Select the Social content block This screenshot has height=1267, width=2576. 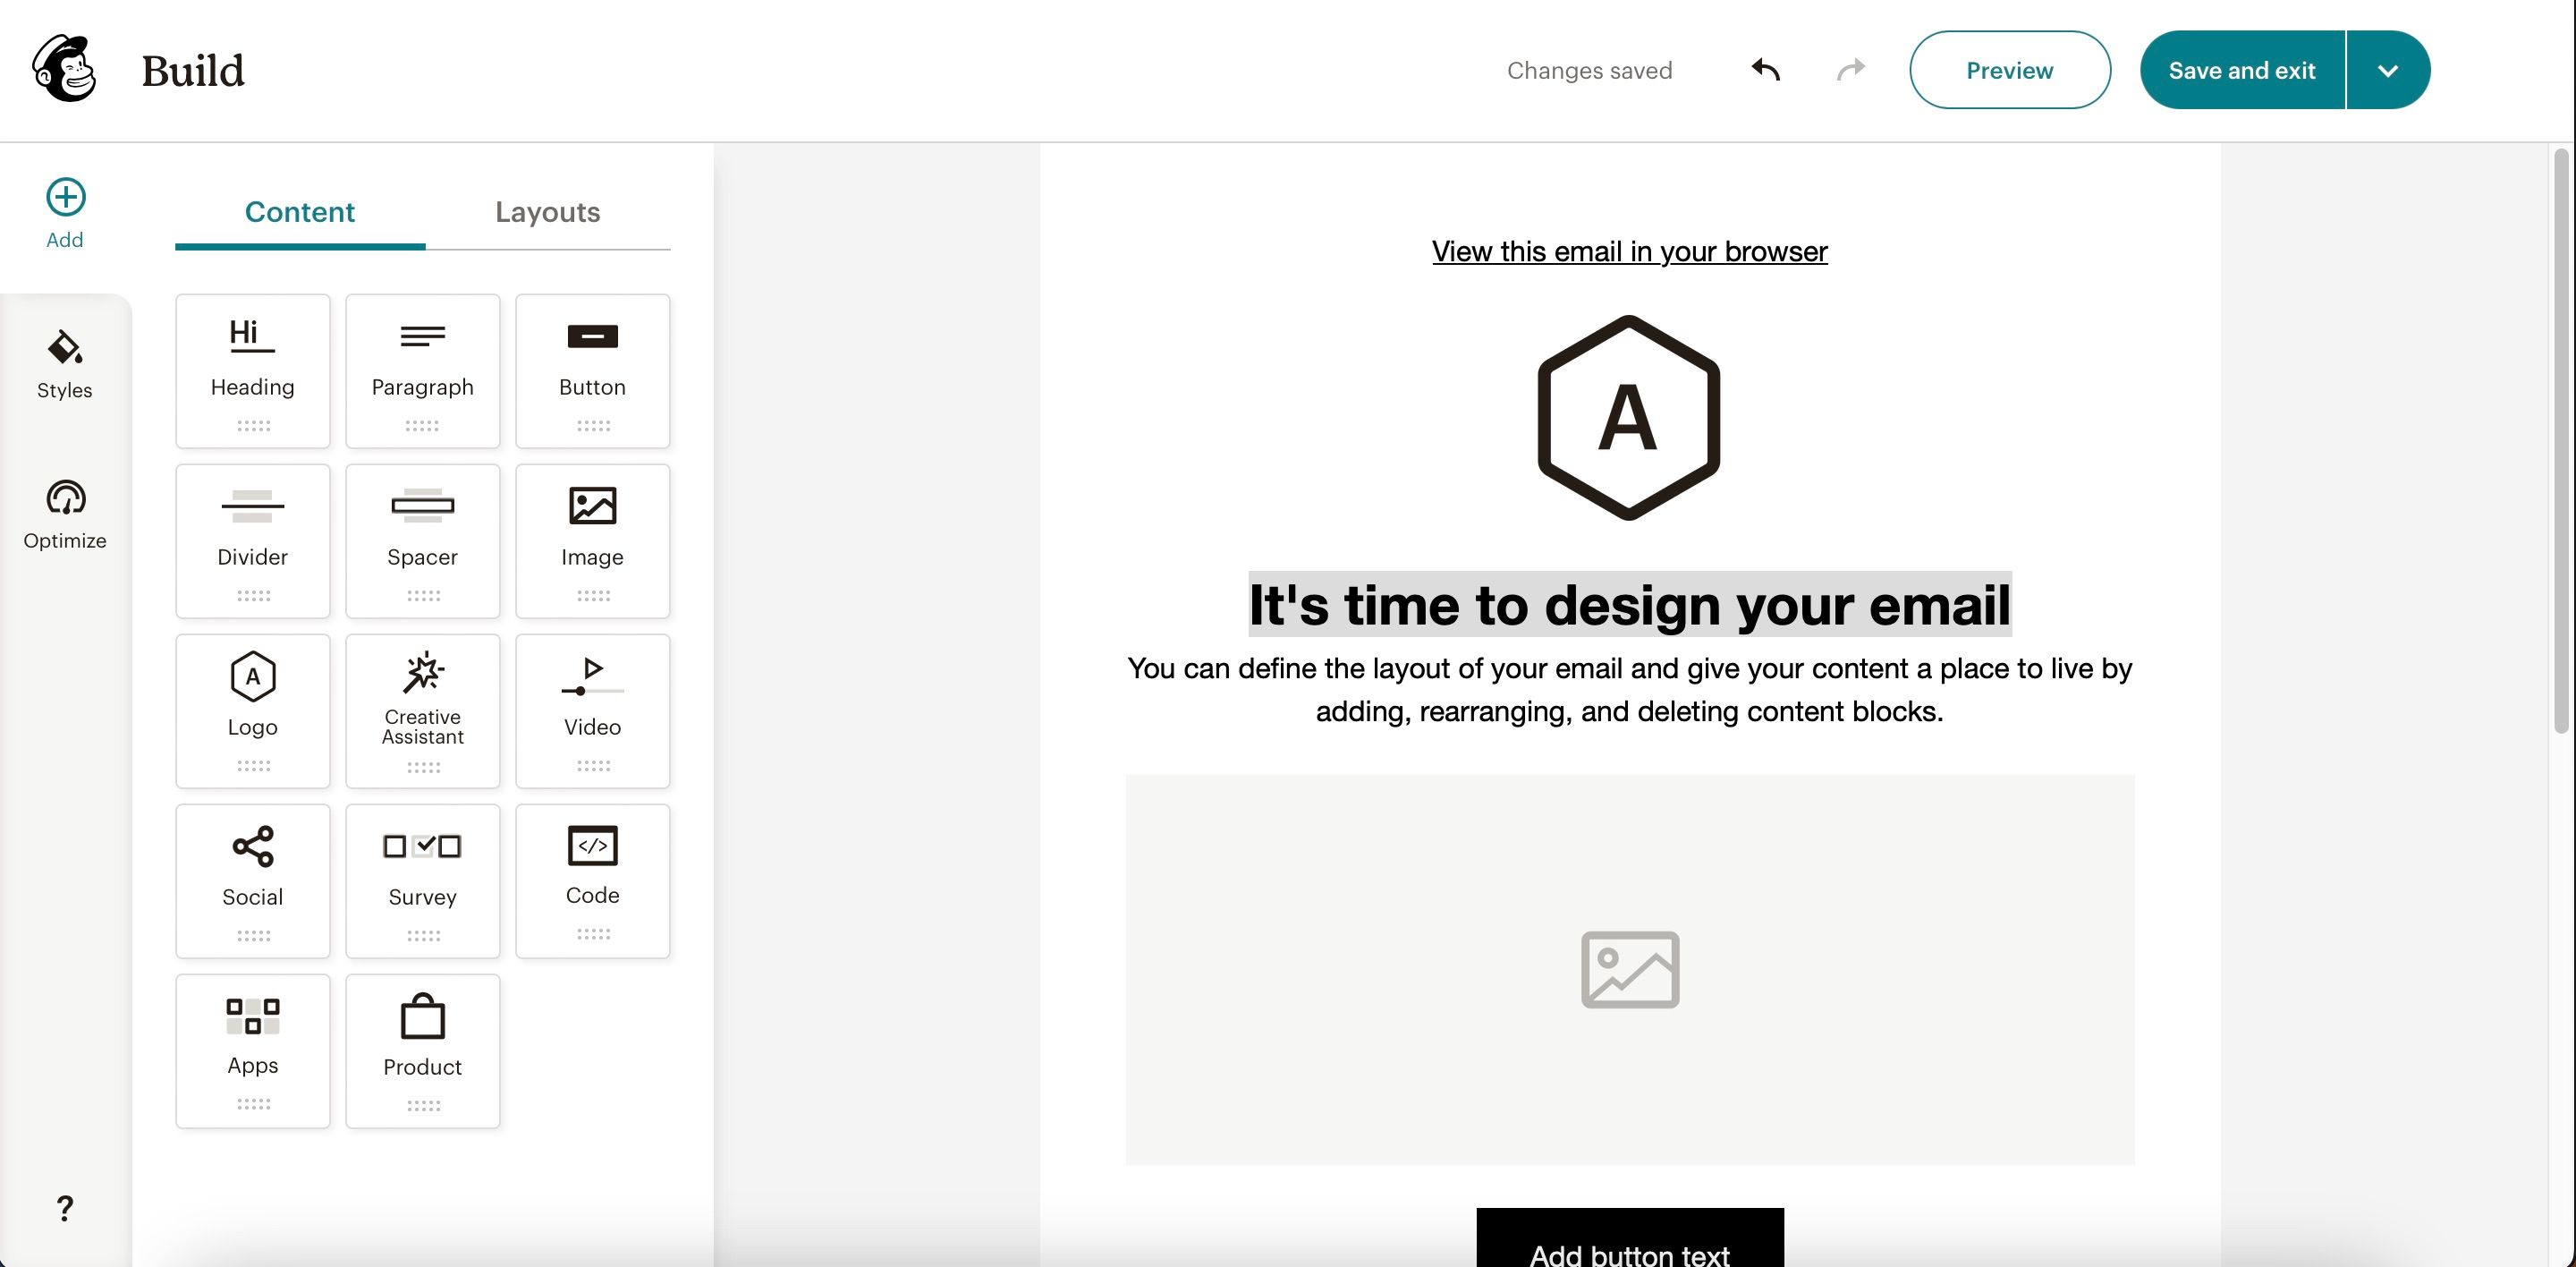[x=251, y=880]
